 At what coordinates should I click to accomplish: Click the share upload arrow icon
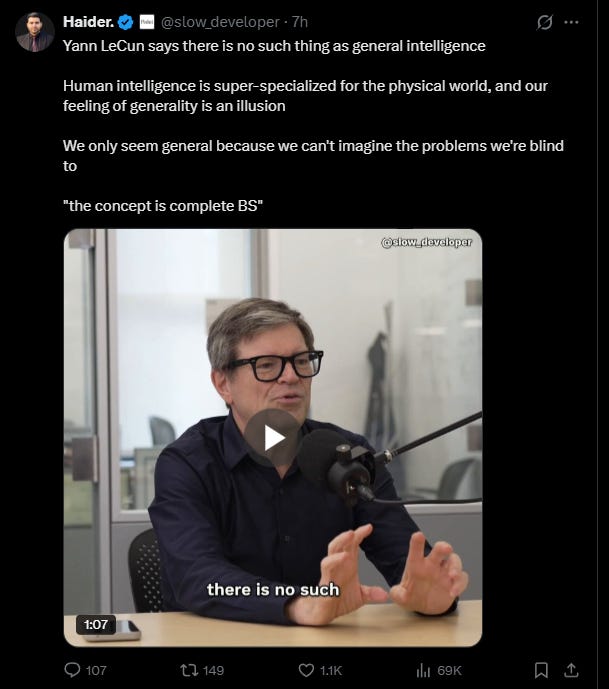coord(571,670)
